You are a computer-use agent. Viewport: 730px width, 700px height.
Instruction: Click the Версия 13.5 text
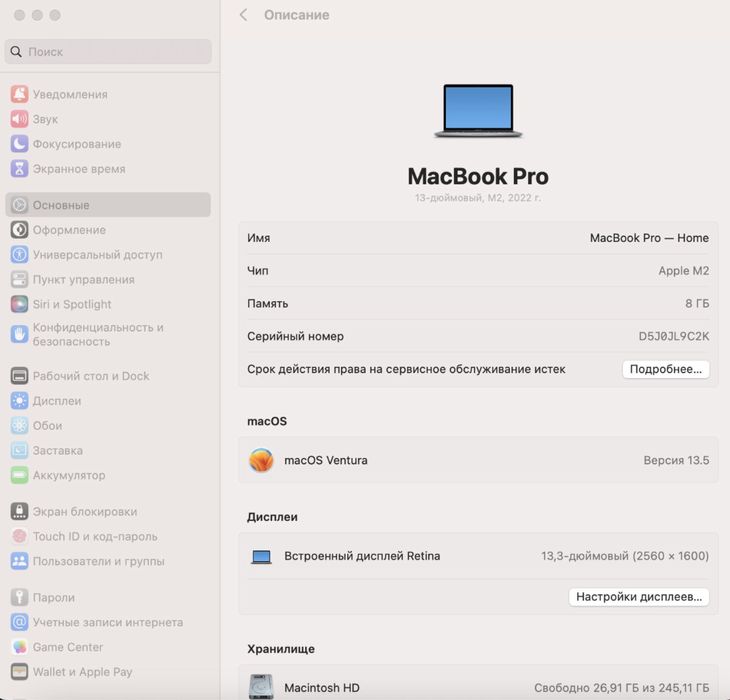click(x=676, y=460)
